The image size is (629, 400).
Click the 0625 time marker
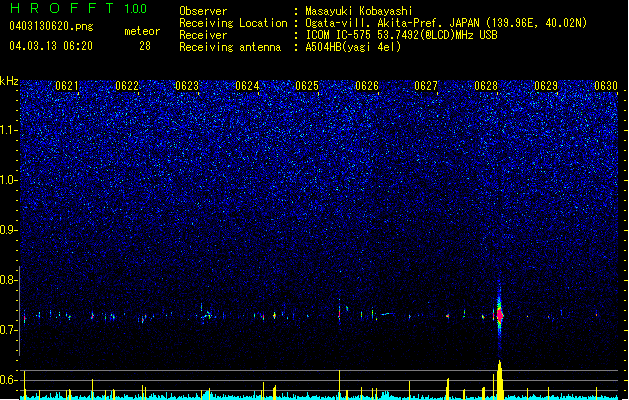point(307,85)
